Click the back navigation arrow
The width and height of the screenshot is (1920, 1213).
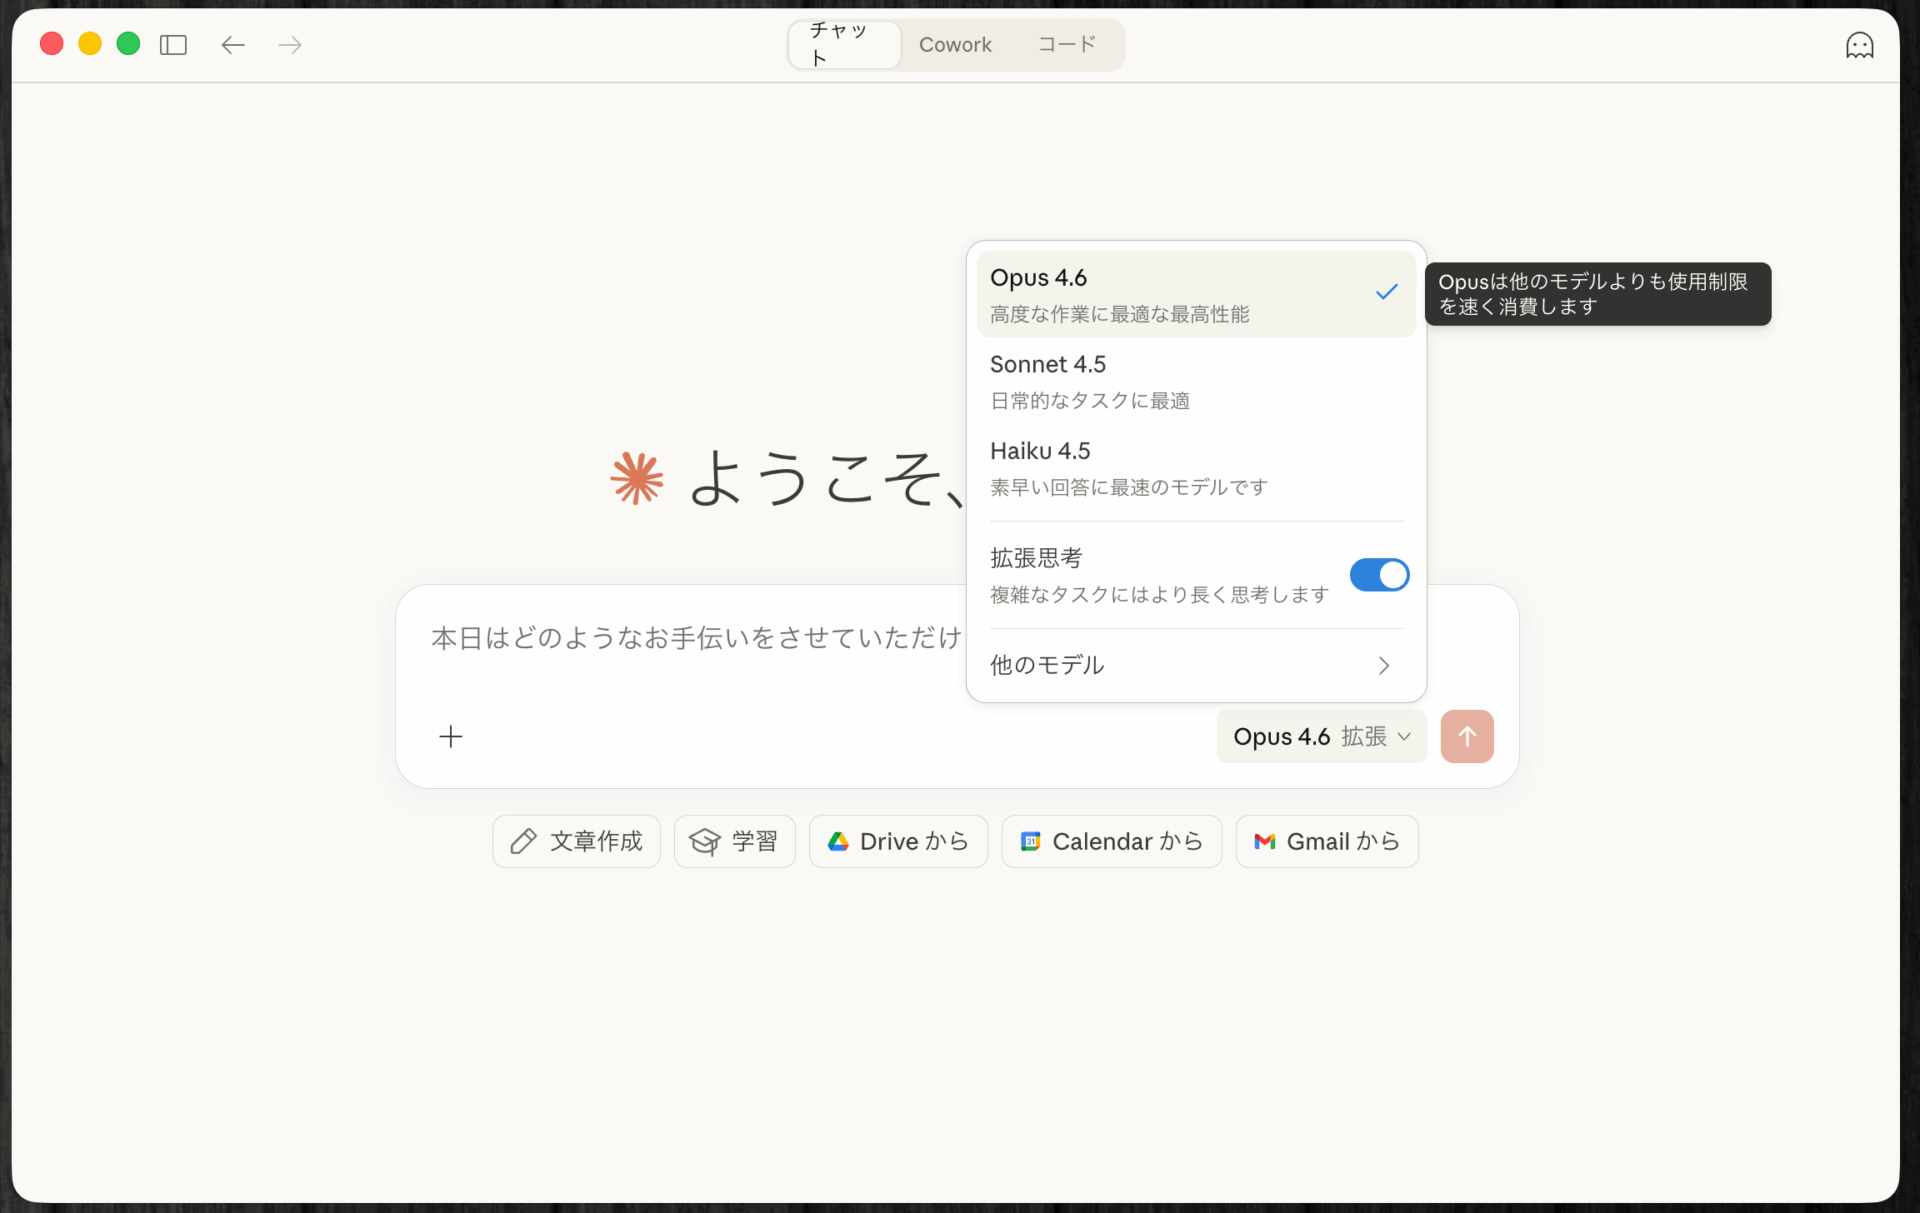click(x=233, y=44)
